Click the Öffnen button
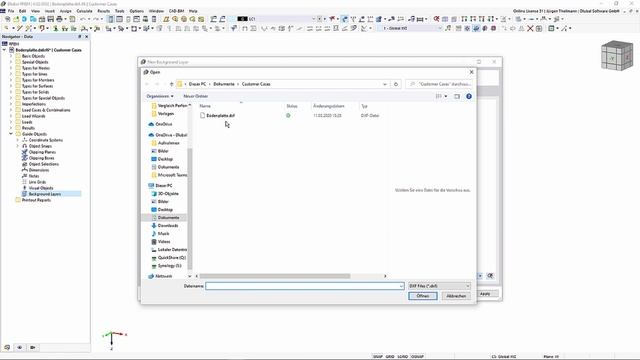The image size is (640, 360). tap(423, 296)
